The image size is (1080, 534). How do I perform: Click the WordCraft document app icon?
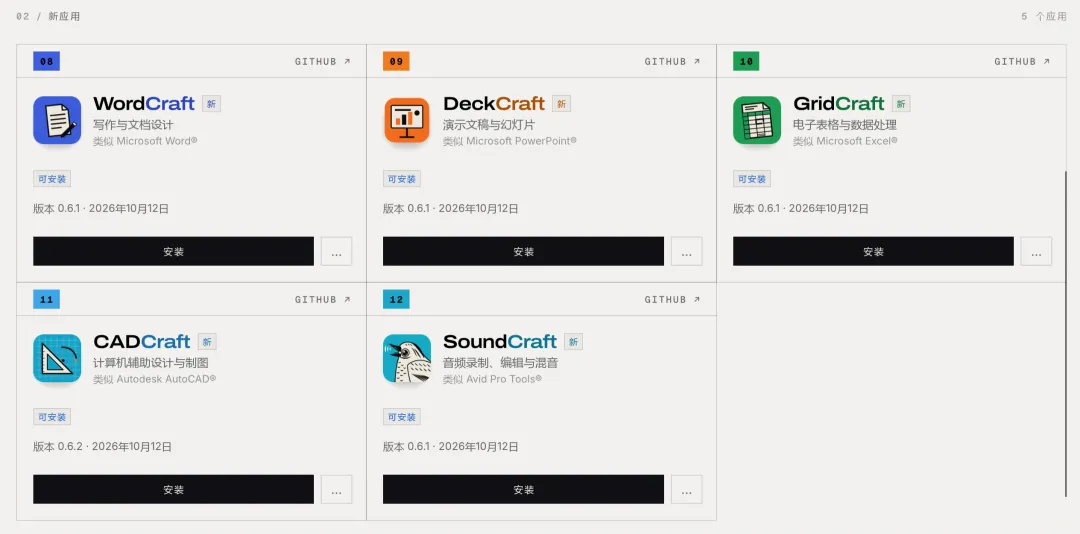tap(57, 120)
